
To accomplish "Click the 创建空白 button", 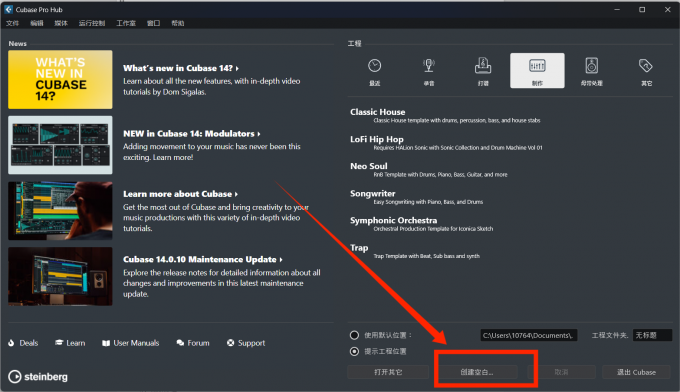I will (477, 372).
